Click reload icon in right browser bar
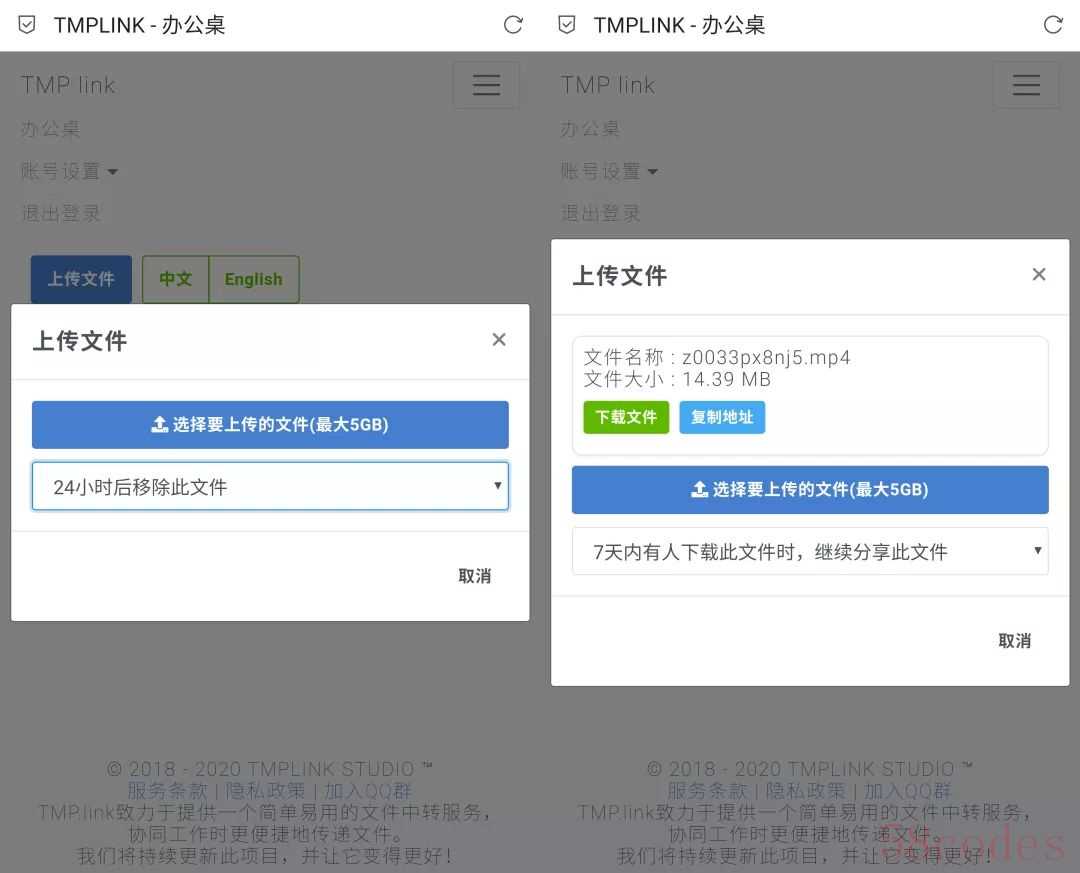Image resolution: width=1080 pixels, height=873 pixels. (x=1053, y=25)
